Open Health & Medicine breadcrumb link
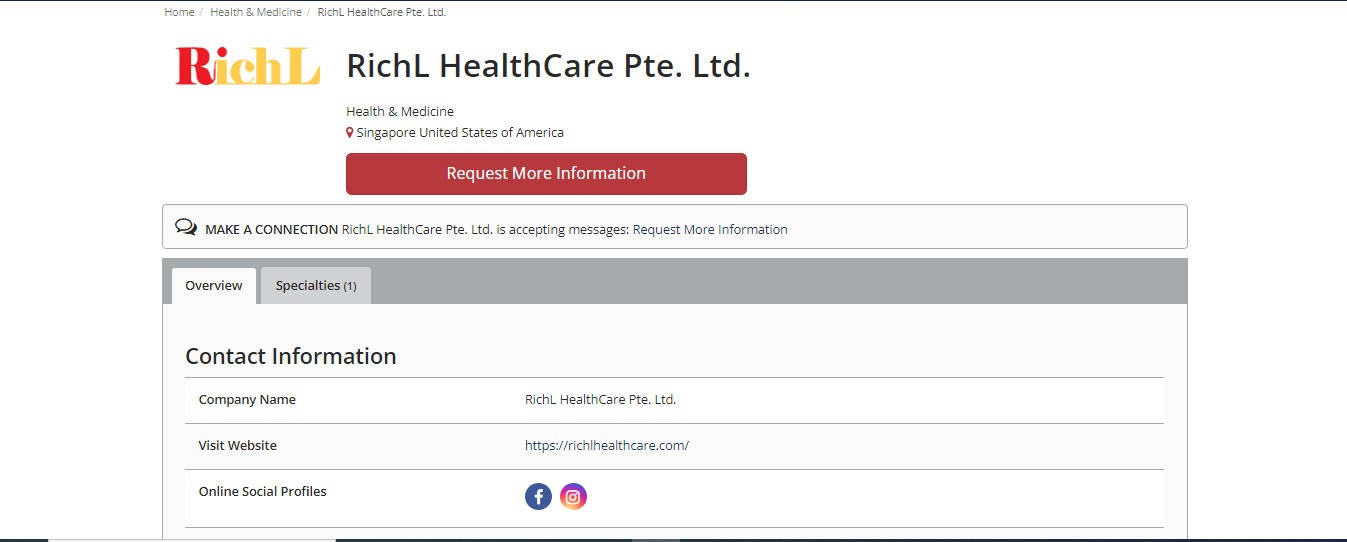Screen dimensions: 1347x542 (256, 12)
